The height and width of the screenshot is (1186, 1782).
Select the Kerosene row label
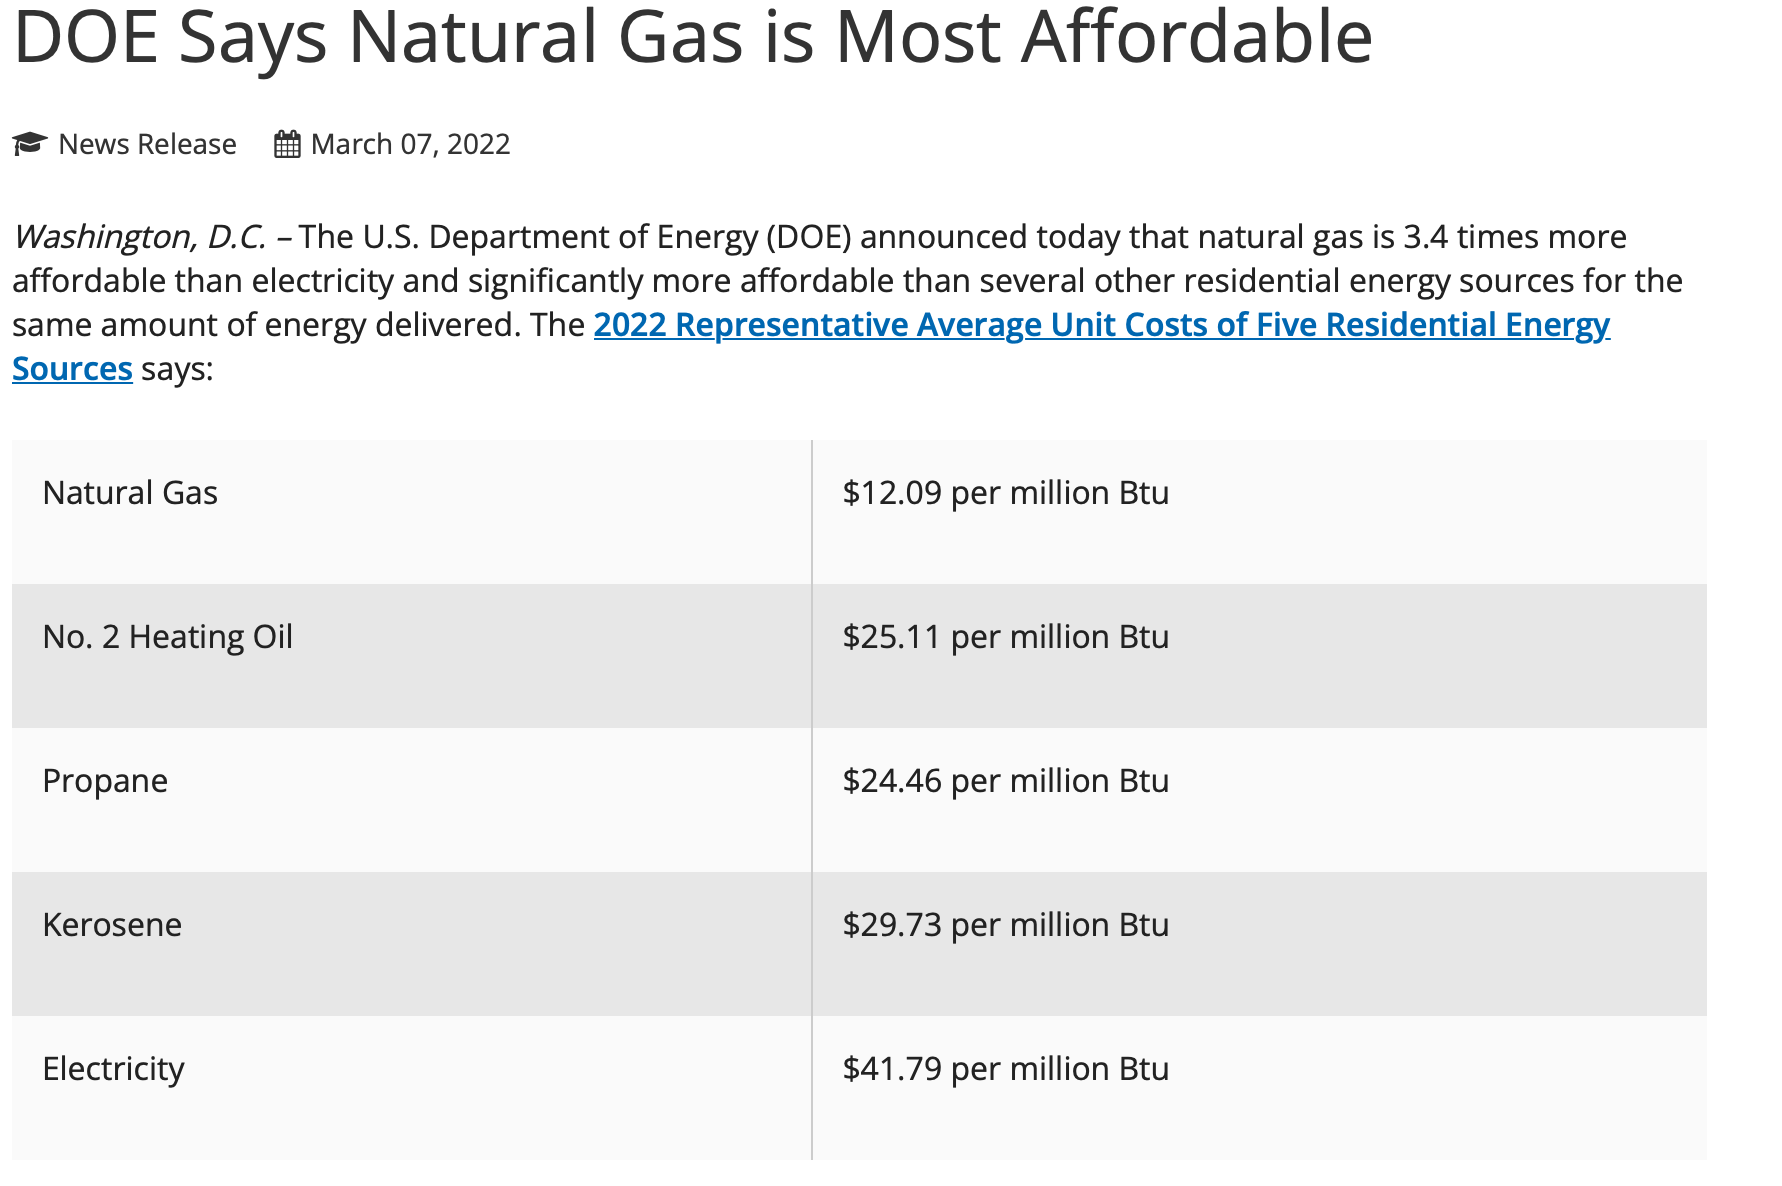coord(112,925)
